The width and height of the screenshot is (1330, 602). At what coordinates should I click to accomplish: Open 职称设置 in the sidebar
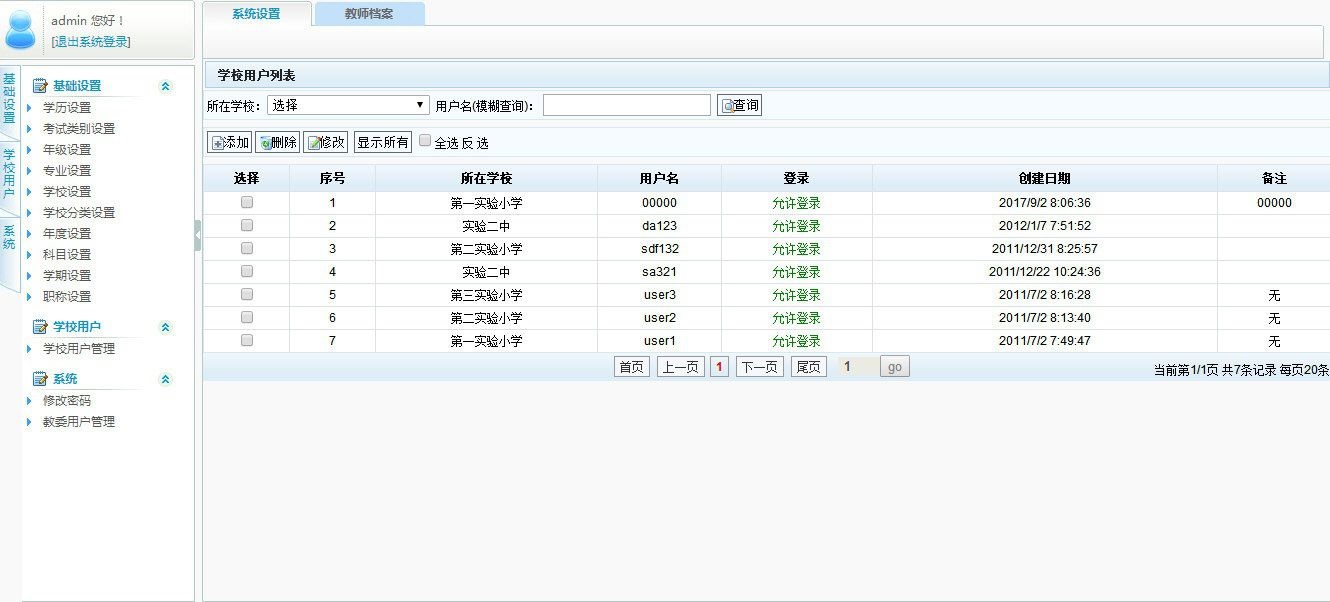pyautogui.click(x=67, y=297)
